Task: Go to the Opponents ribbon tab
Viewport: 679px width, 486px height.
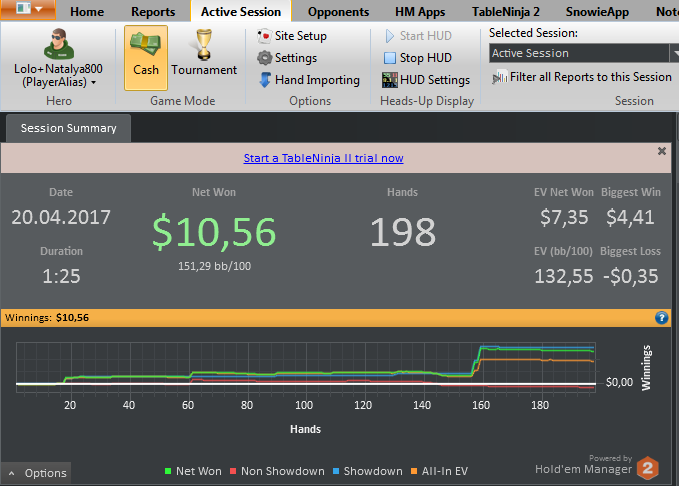Action: coord(338,12)
